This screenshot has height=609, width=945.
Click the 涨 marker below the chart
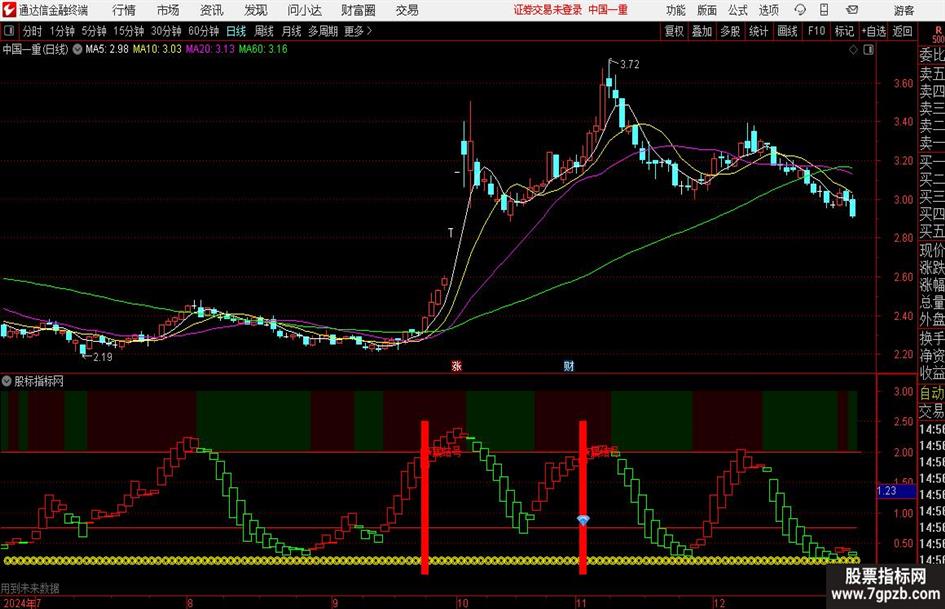click(456, 365)
